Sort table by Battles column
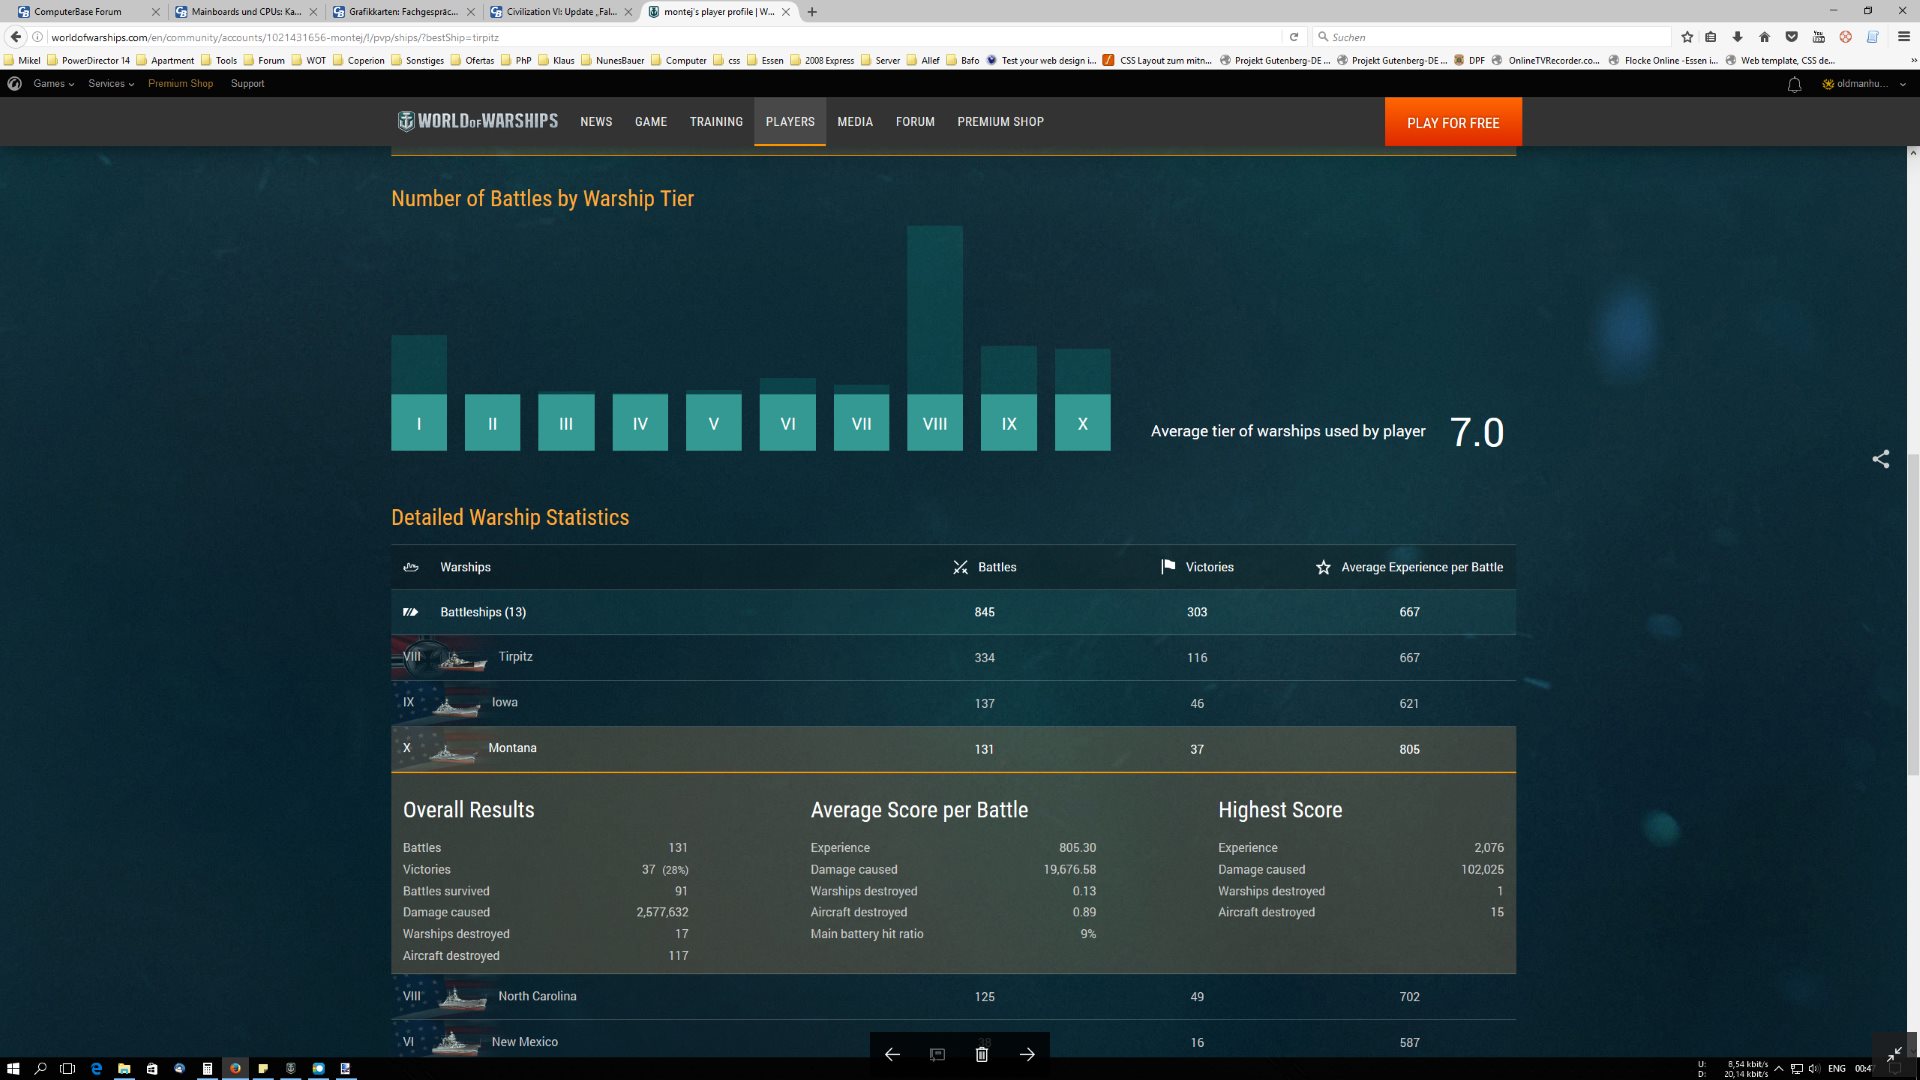Viewport: 1920px width, 1080px height. click(985, 567)
